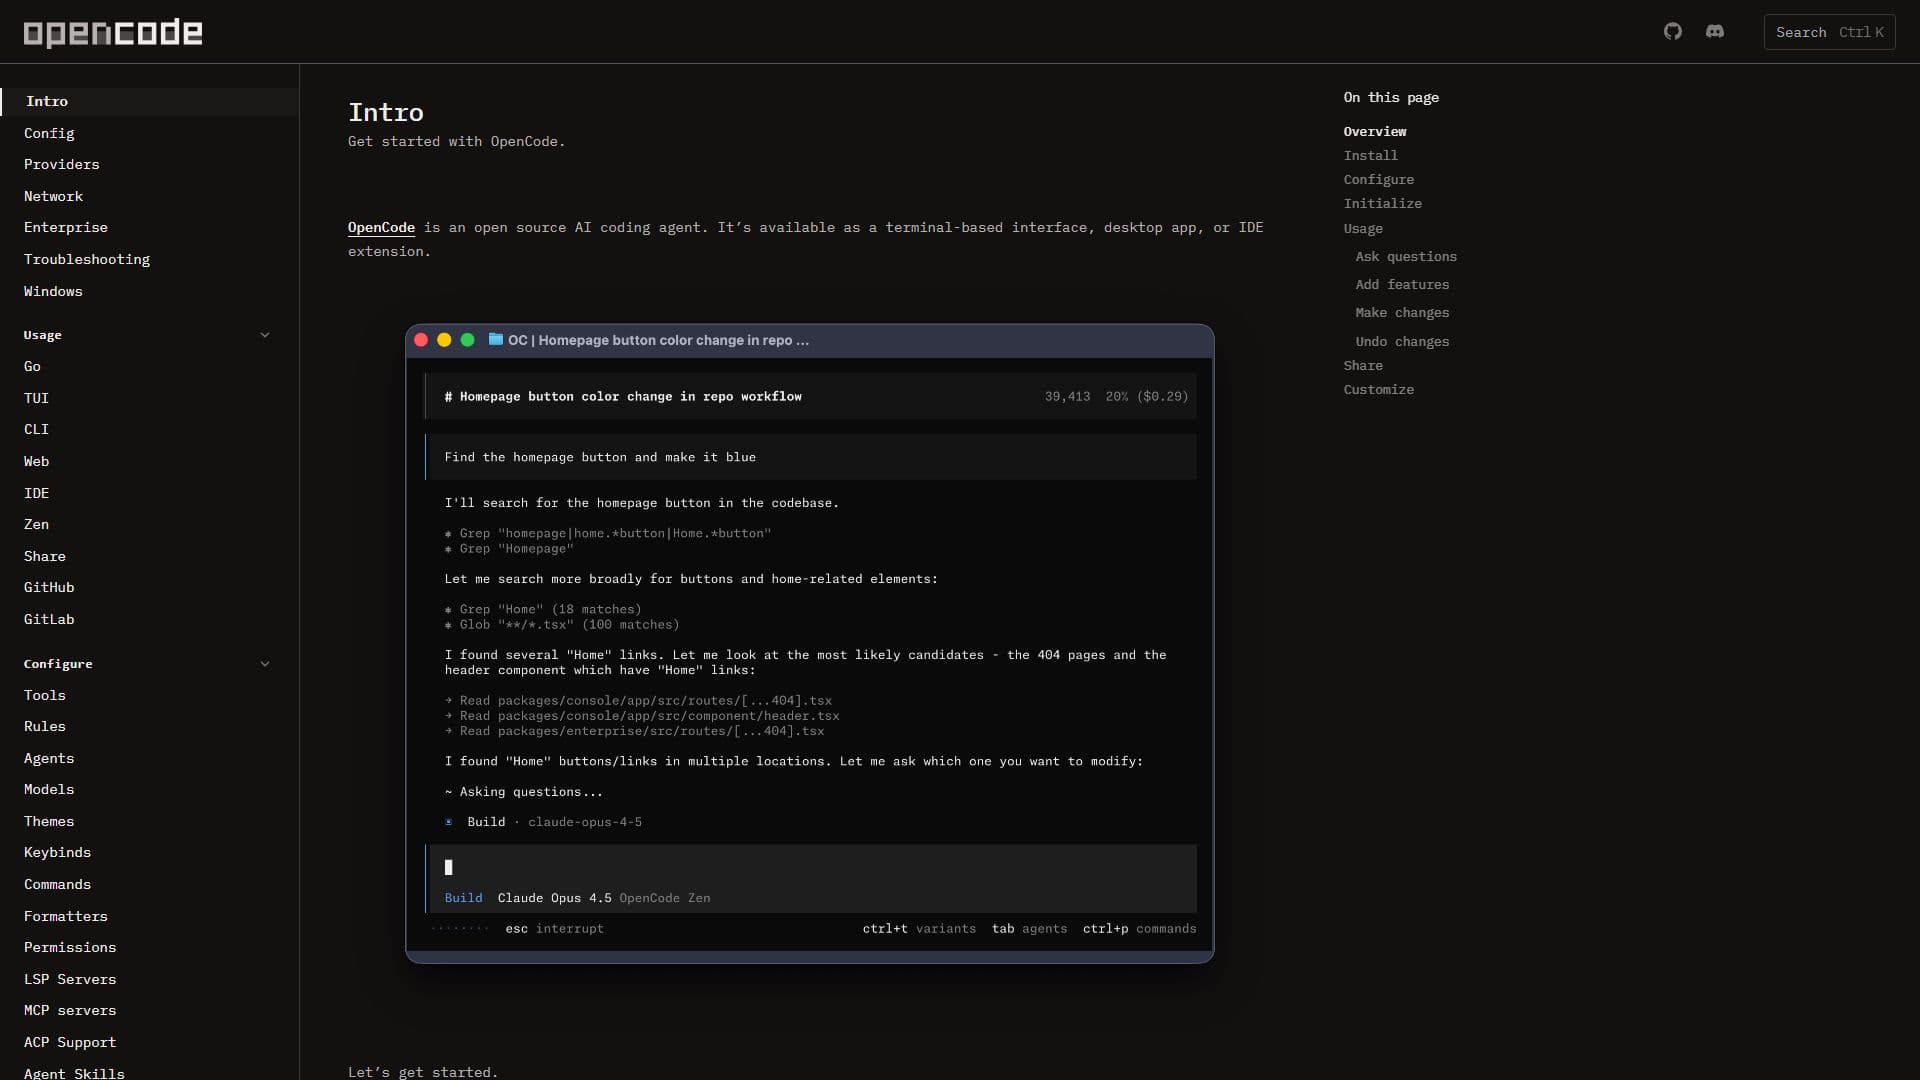Open the CLI usage page

(x=36, y=429)
